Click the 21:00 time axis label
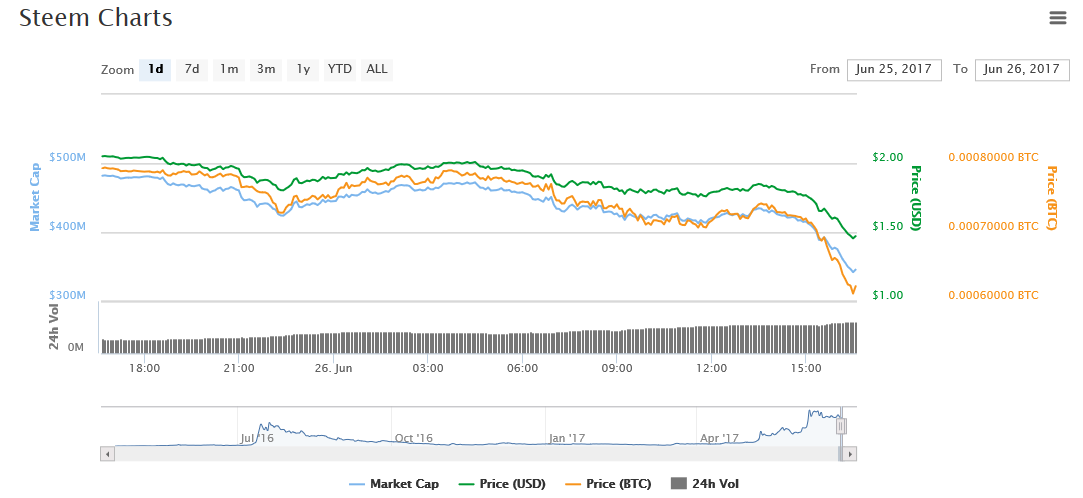 (x=238, y=369)
